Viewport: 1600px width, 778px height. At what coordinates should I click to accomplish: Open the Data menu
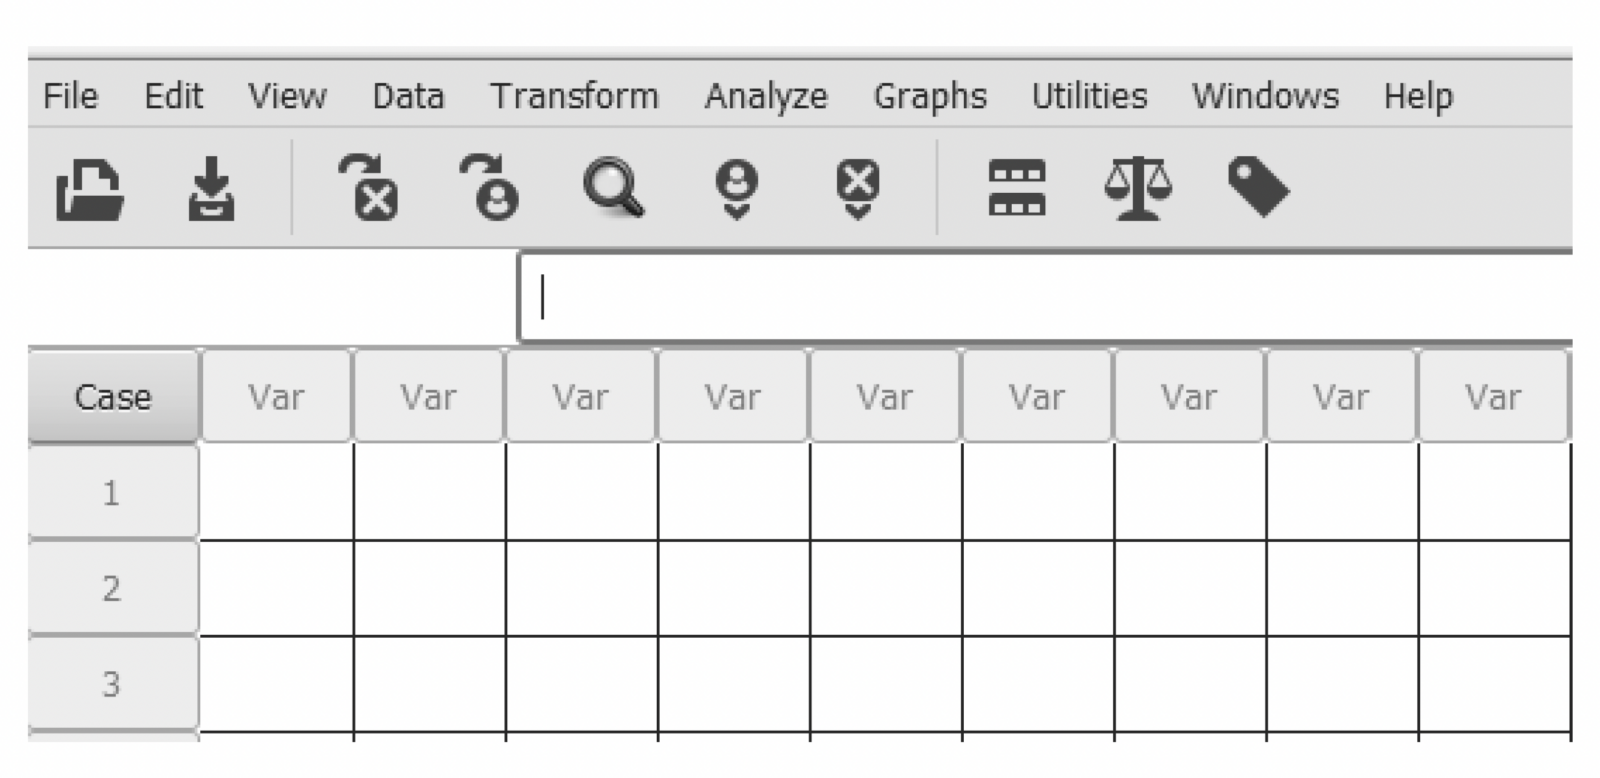pyautogui.click(x=408, y=96)
